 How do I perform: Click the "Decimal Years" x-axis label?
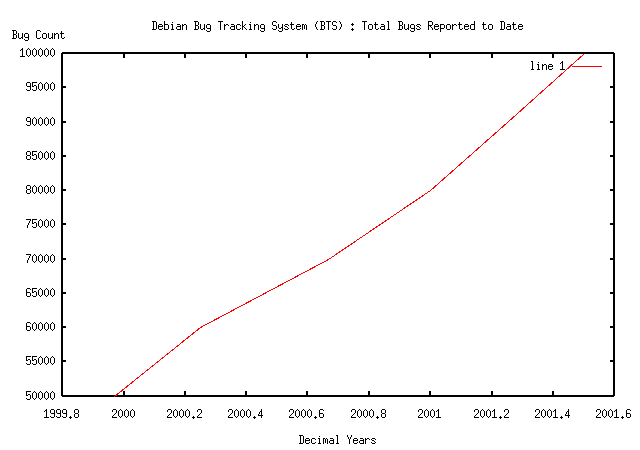pos(337,439)
